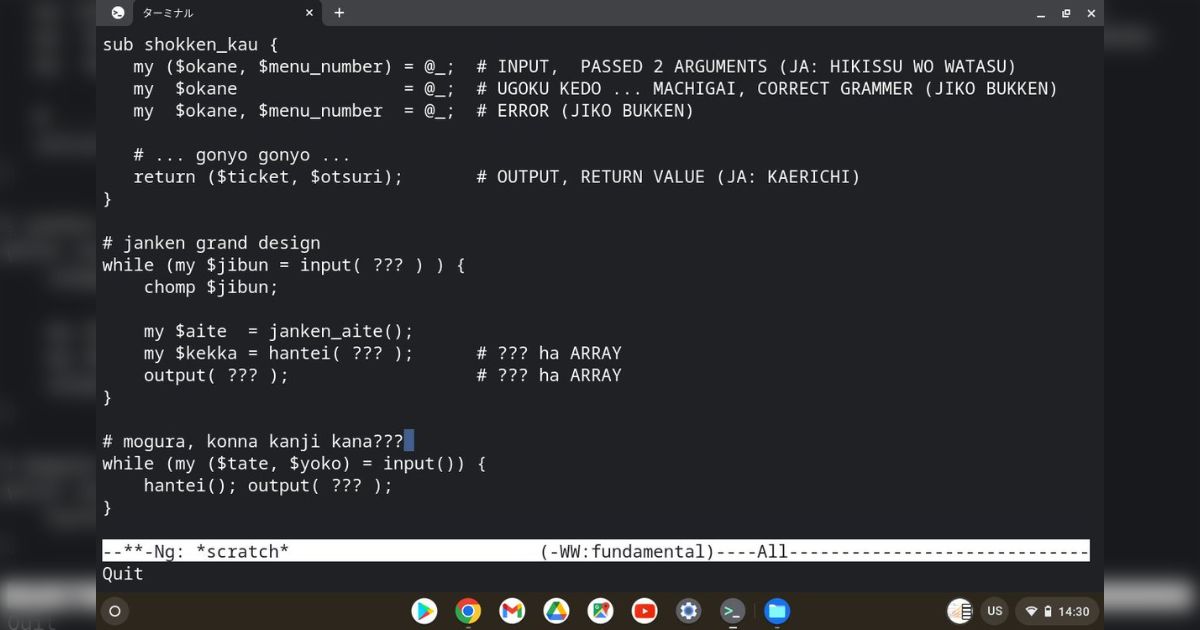Launch Google Maps from the shelf

(600, 610)
